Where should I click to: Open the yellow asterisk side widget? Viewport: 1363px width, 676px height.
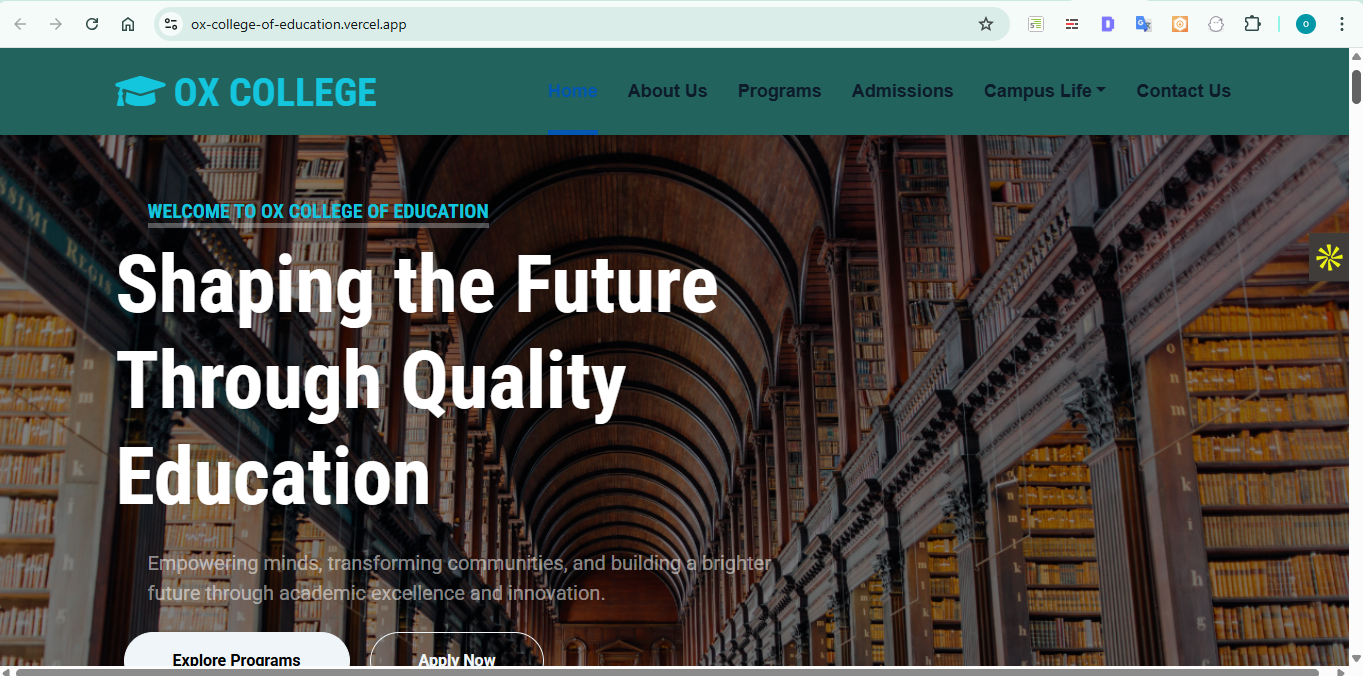pyautogui.click(x=1329, y=257)
